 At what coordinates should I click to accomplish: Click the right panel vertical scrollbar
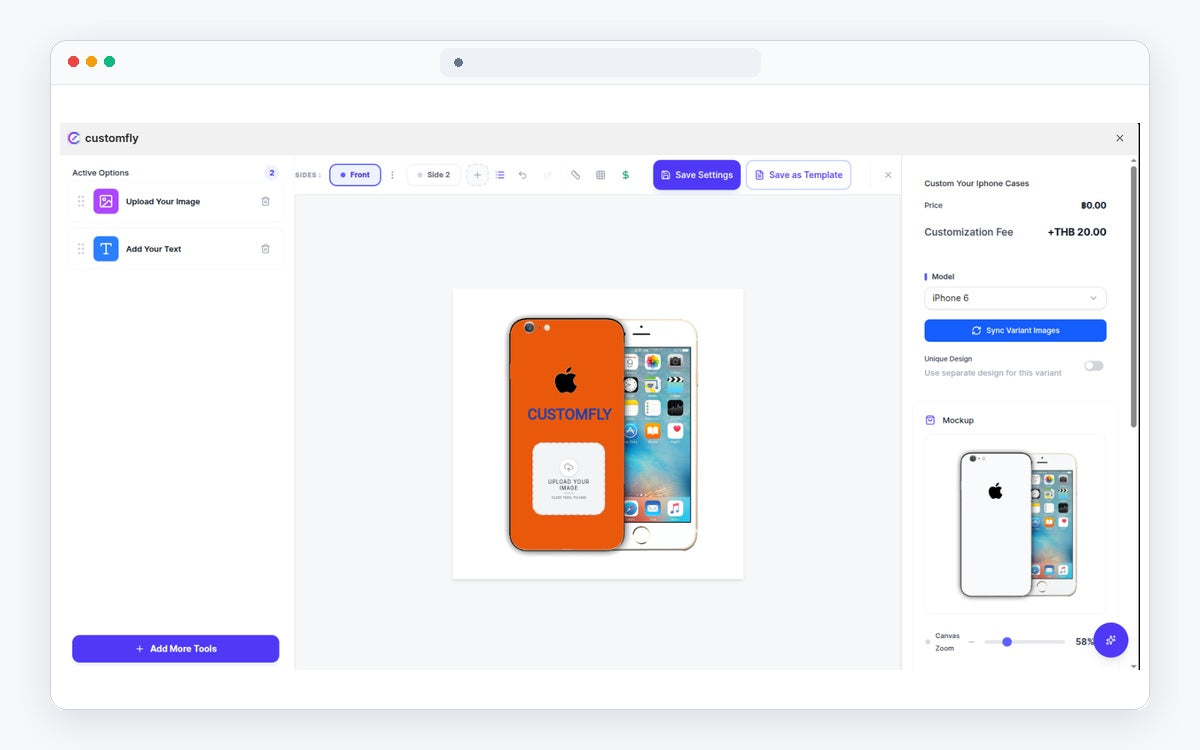1134,295
